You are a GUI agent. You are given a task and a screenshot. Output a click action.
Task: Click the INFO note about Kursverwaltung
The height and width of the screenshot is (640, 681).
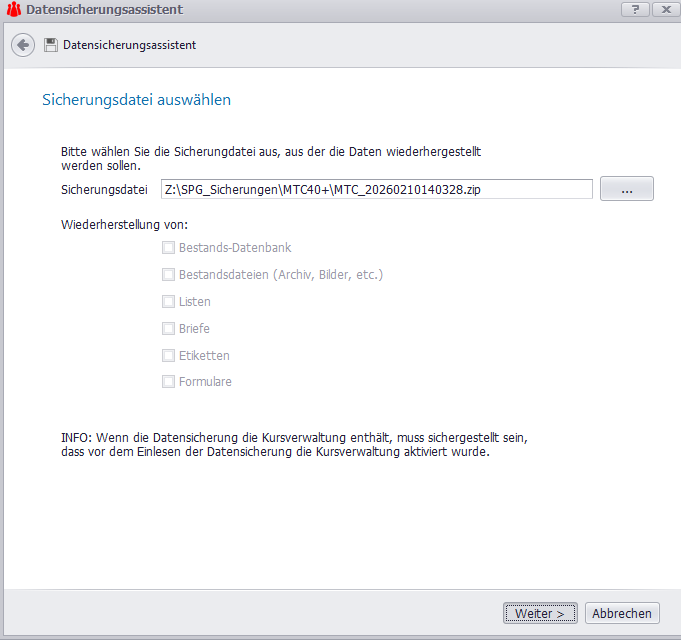pyautogui.click(x=294, y=445)
